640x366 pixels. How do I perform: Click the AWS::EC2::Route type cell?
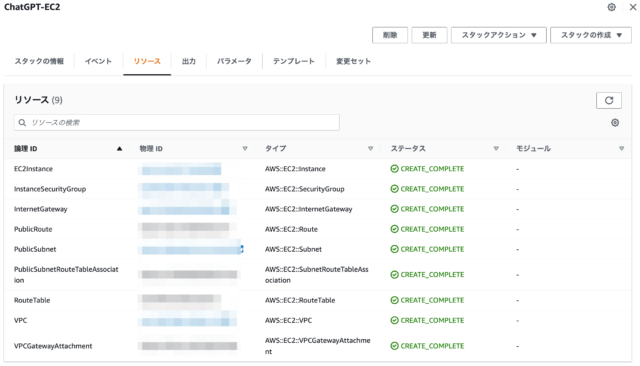click(x=291, y=229)
